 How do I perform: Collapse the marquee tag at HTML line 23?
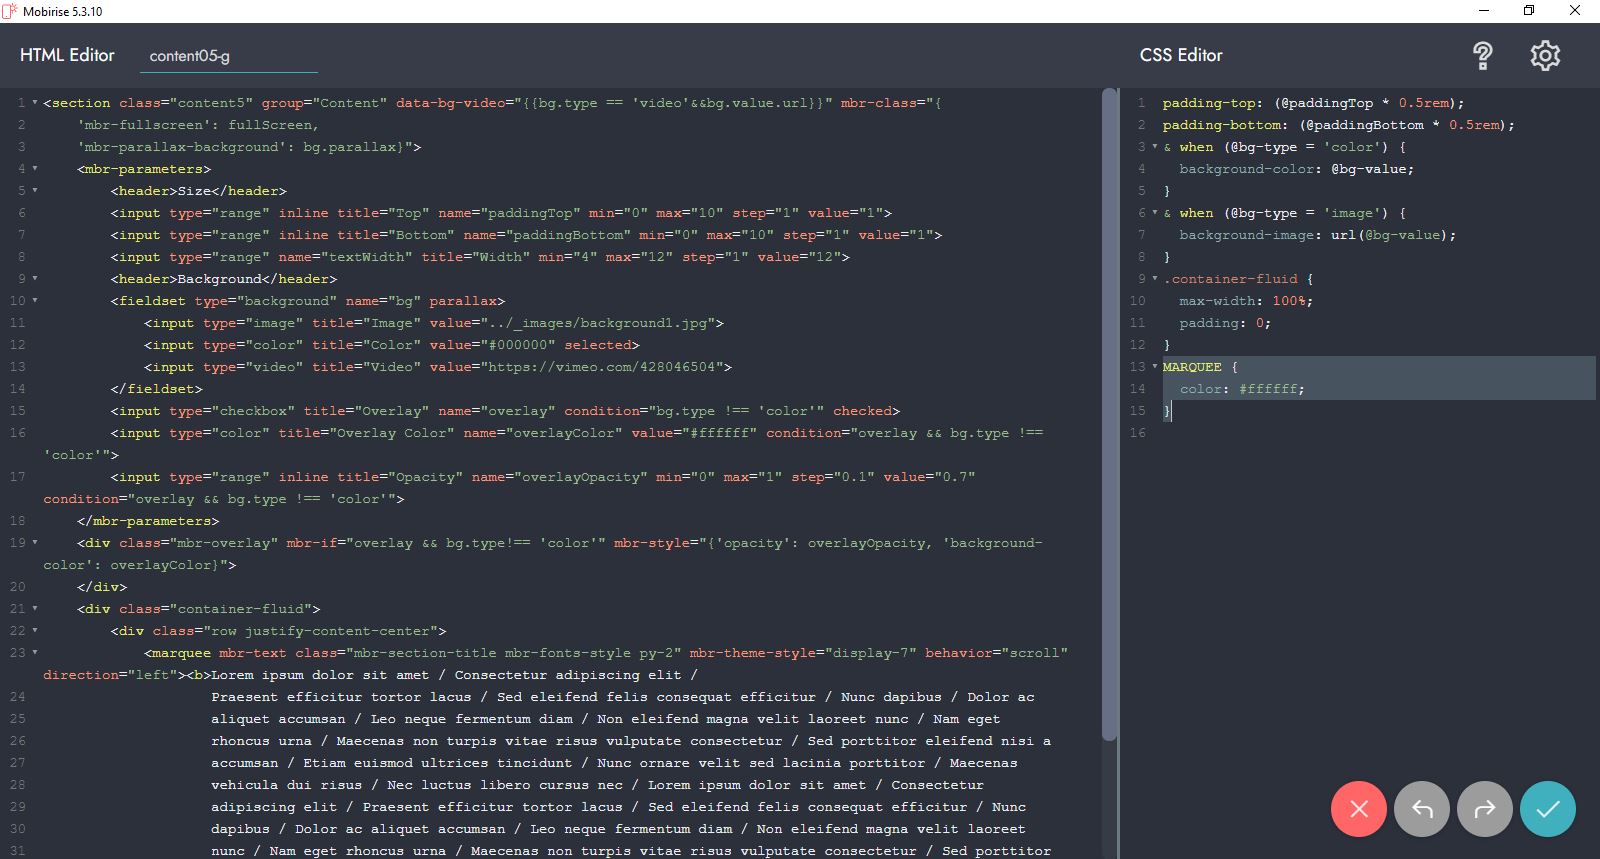click(35, 653)
